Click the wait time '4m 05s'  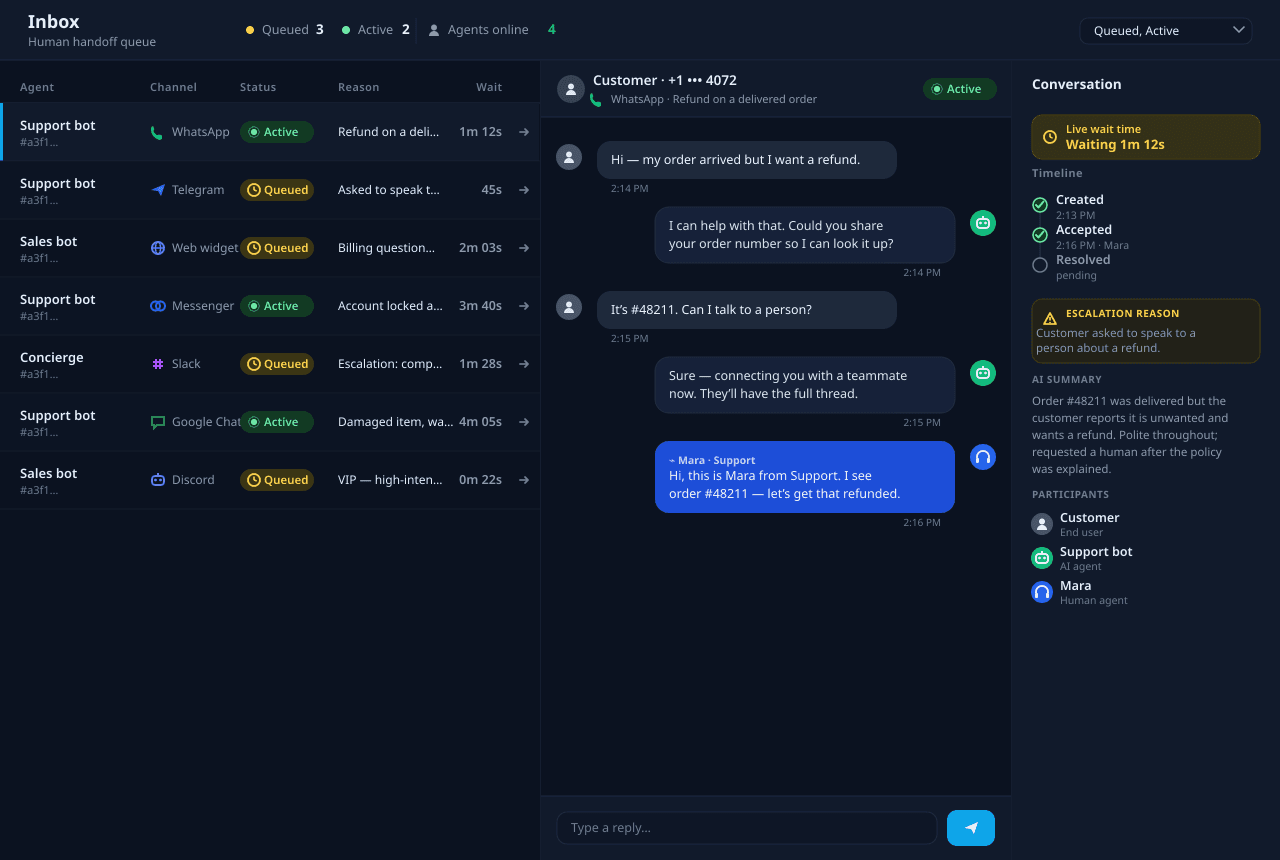click(x=480, y=422)
